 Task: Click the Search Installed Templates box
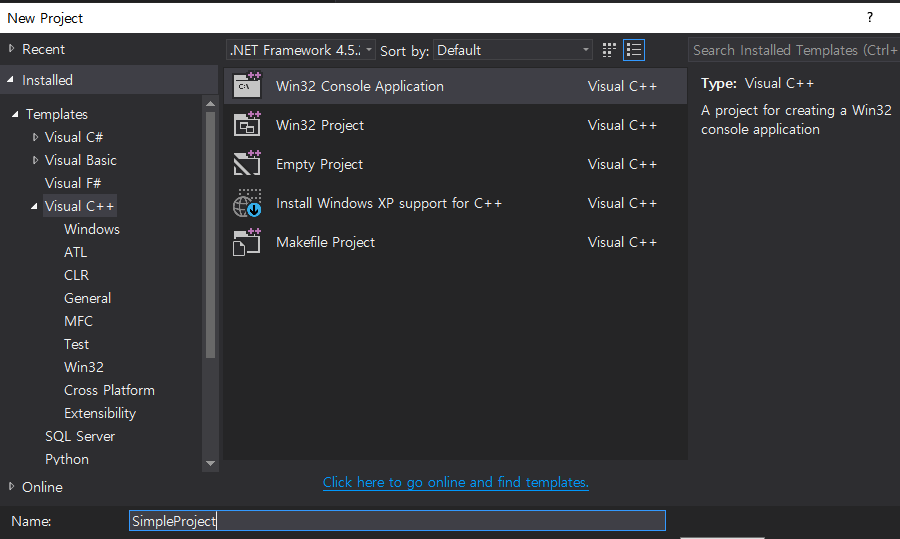pyautogui.click(x=794, y=50)
